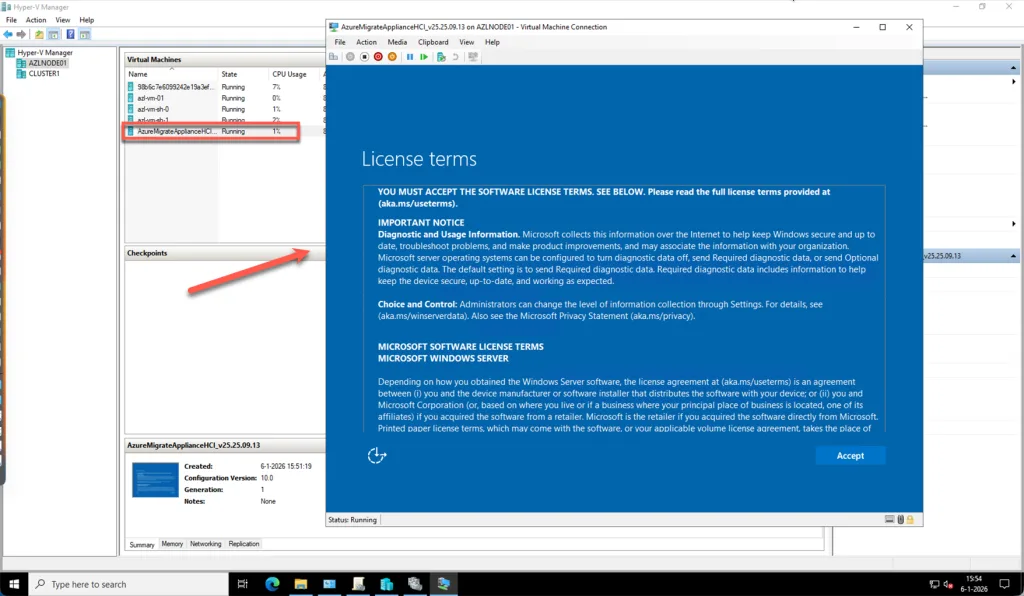Click the Turn Off VM toolbar icon
Image resolution: width=1024 pixels, height=596 pixels.
tap(364, 57)
